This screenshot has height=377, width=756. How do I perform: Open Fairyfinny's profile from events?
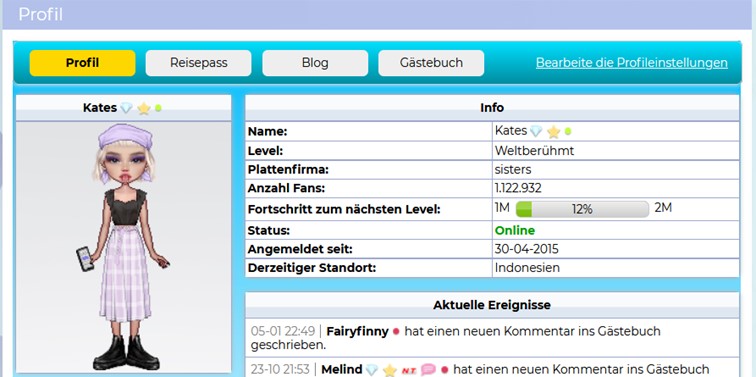(357, 332)
